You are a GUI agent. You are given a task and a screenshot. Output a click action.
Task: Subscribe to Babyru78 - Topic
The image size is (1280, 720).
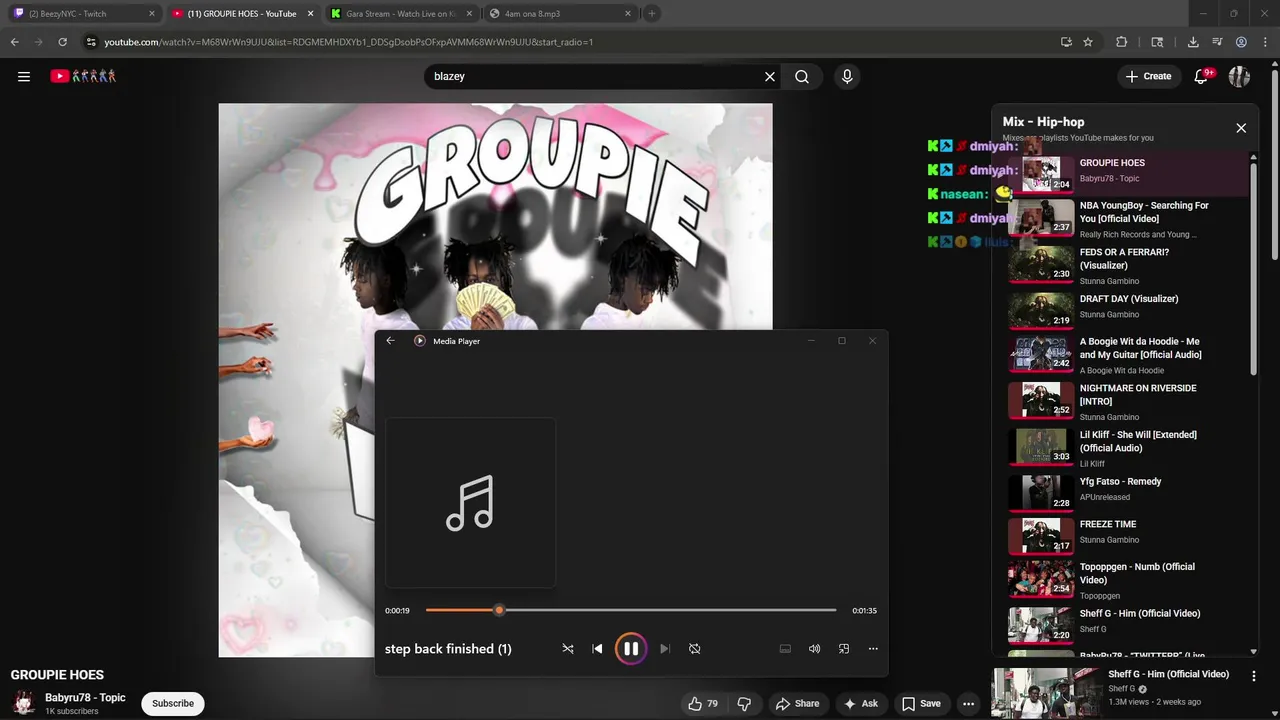tap(173, 703)
